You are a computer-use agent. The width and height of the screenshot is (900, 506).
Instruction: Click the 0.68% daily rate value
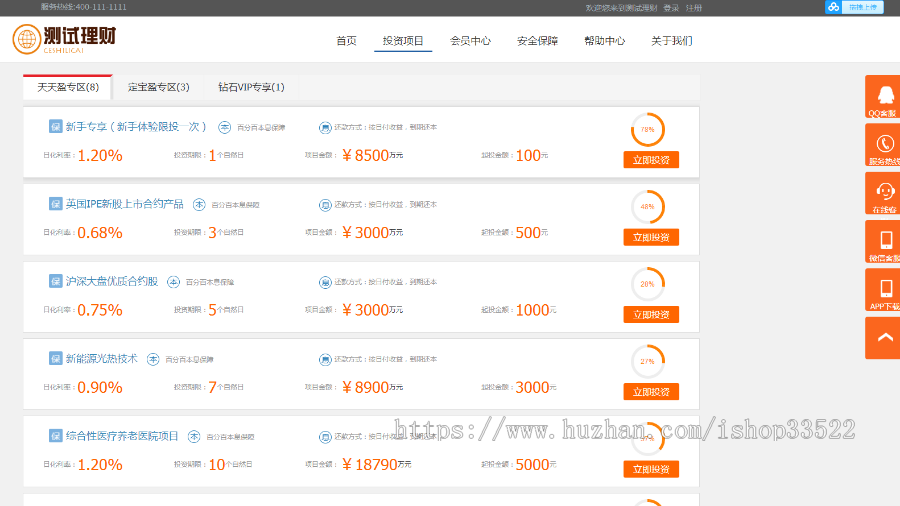tap(100, 233)
